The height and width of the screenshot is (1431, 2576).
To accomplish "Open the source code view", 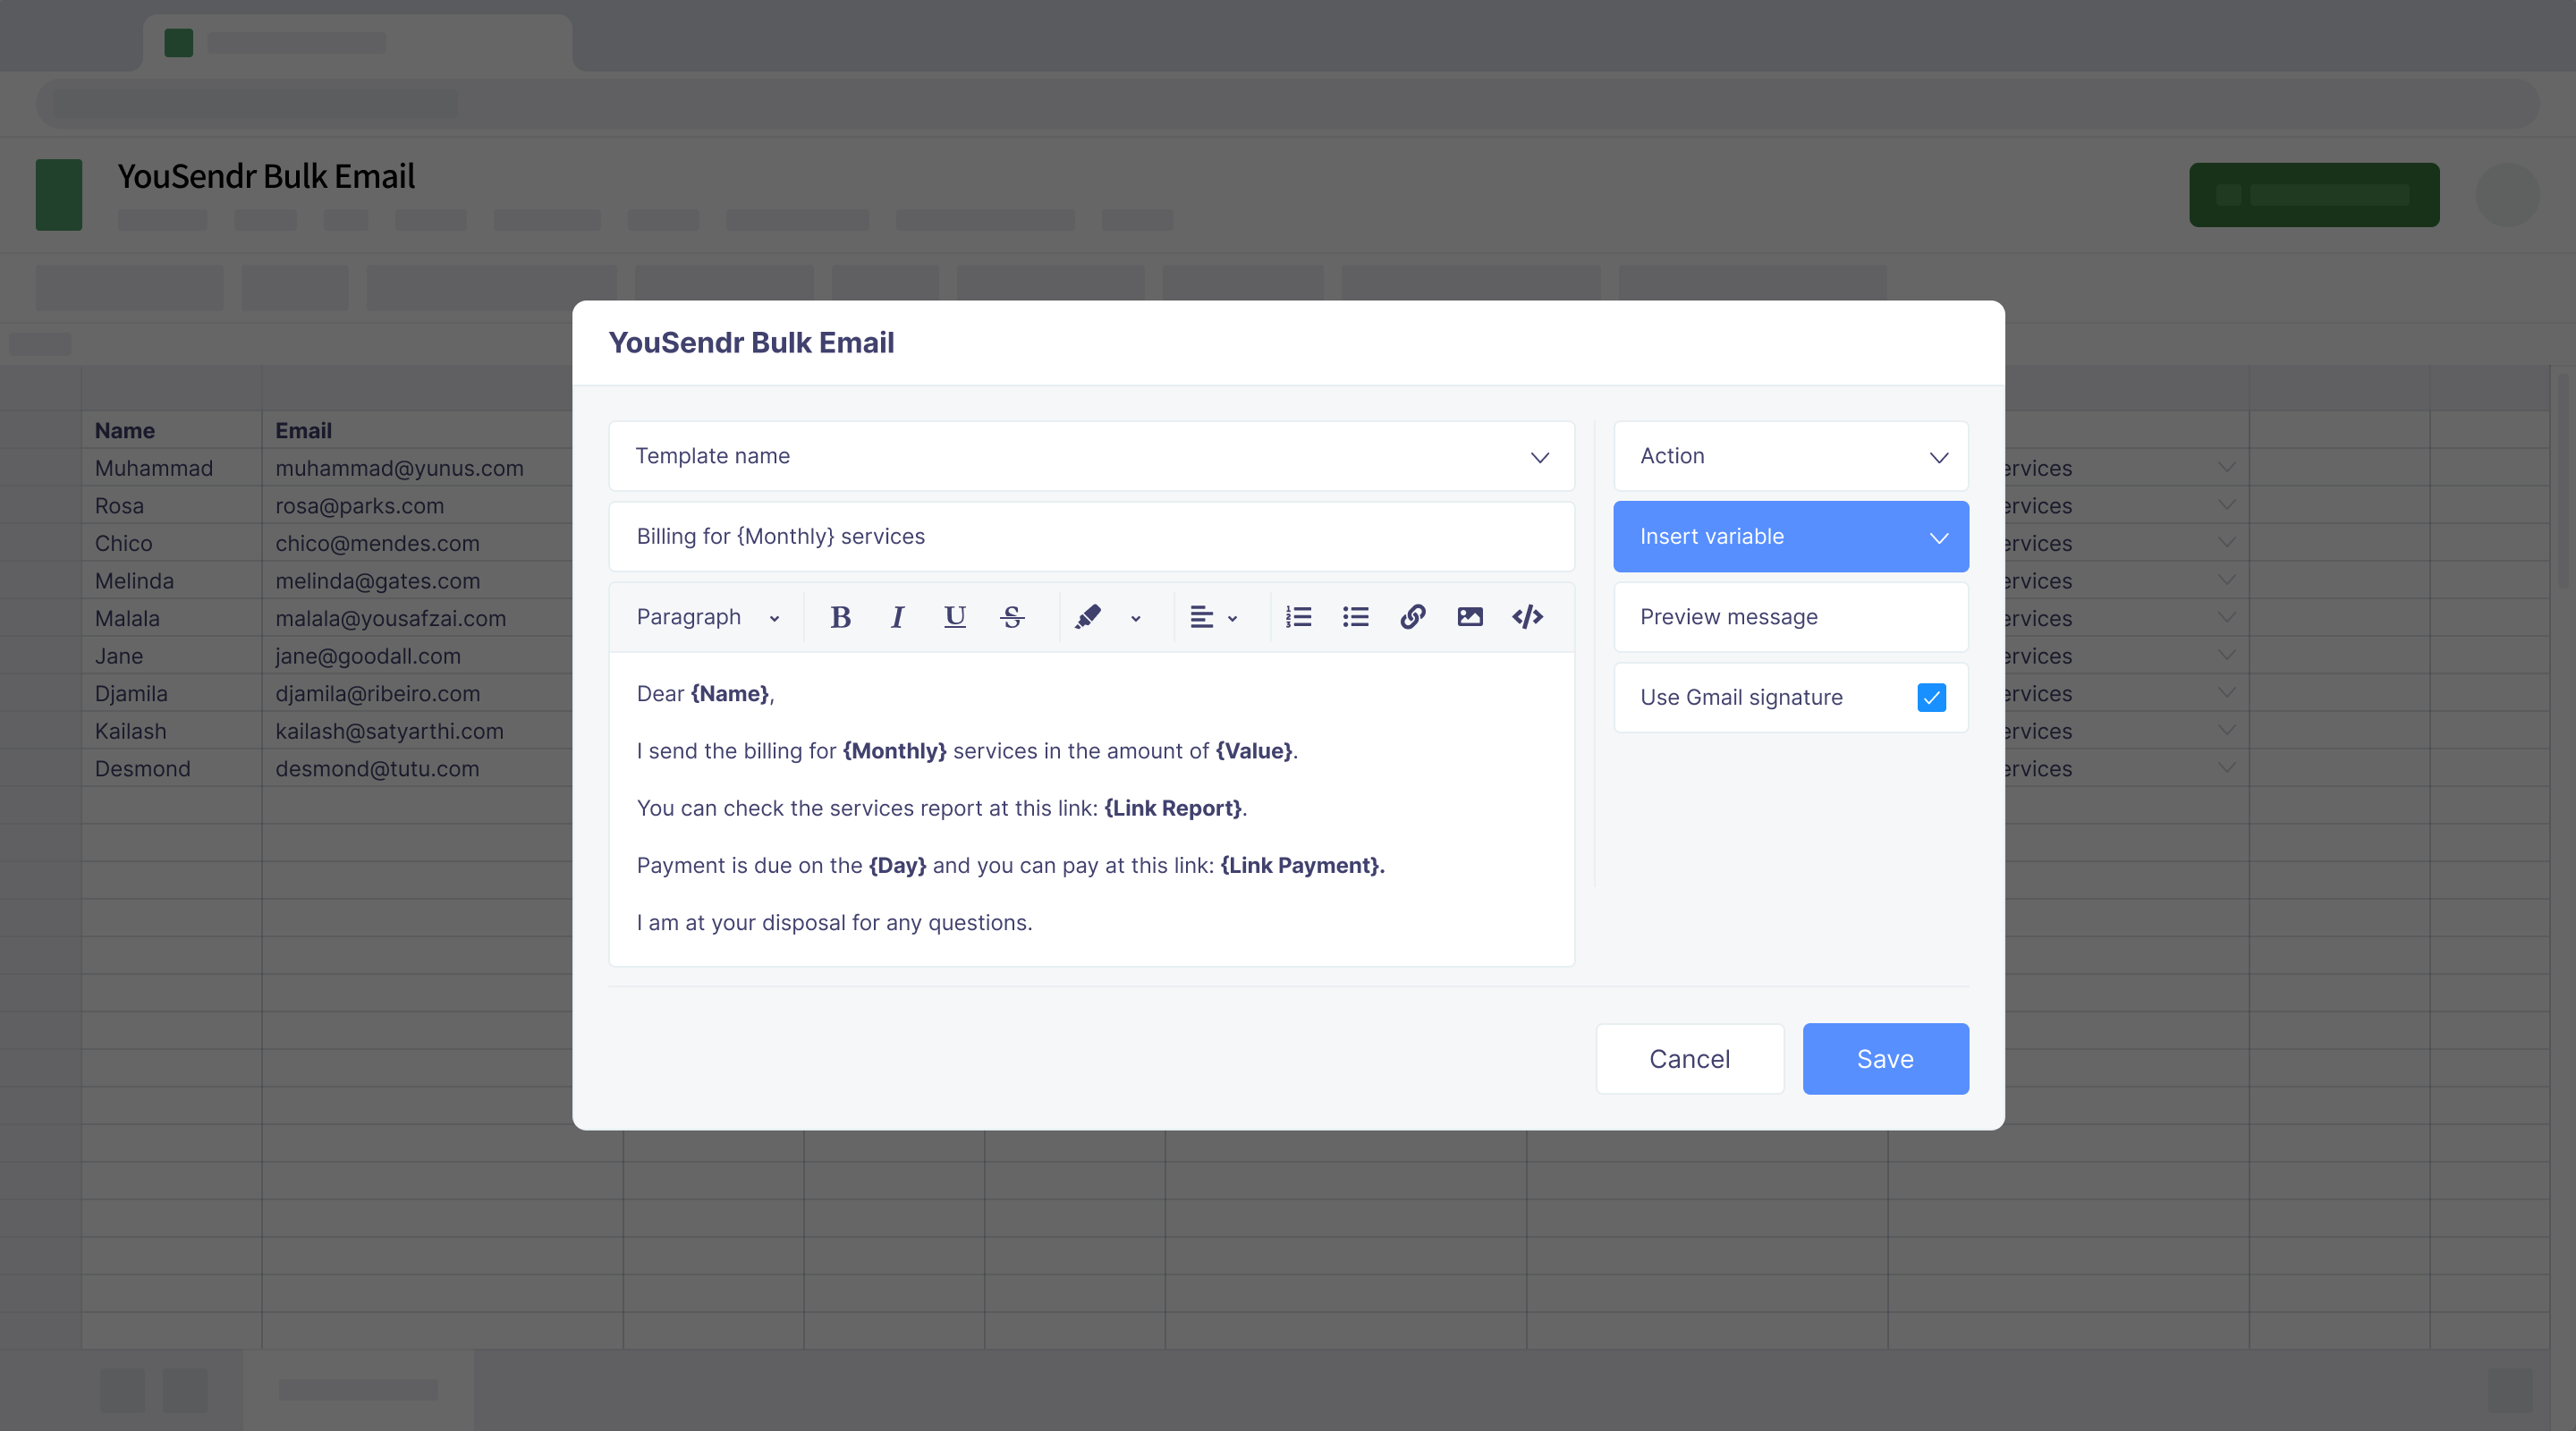I will [x=1527, y=617].
